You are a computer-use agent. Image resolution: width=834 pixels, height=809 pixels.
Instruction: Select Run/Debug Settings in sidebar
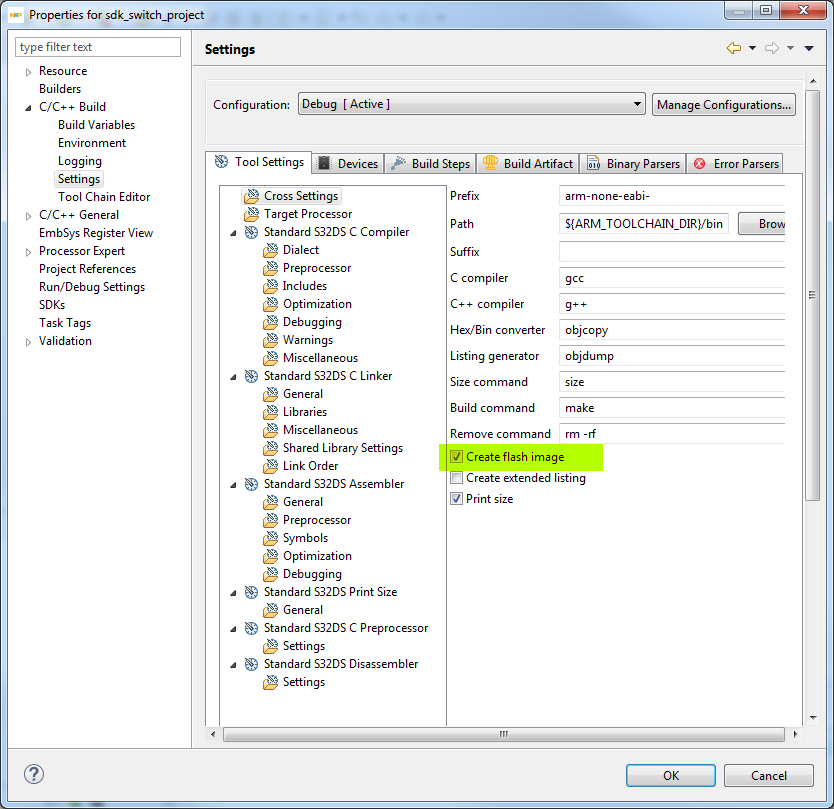pyautogui.click(x=91, y=287)
